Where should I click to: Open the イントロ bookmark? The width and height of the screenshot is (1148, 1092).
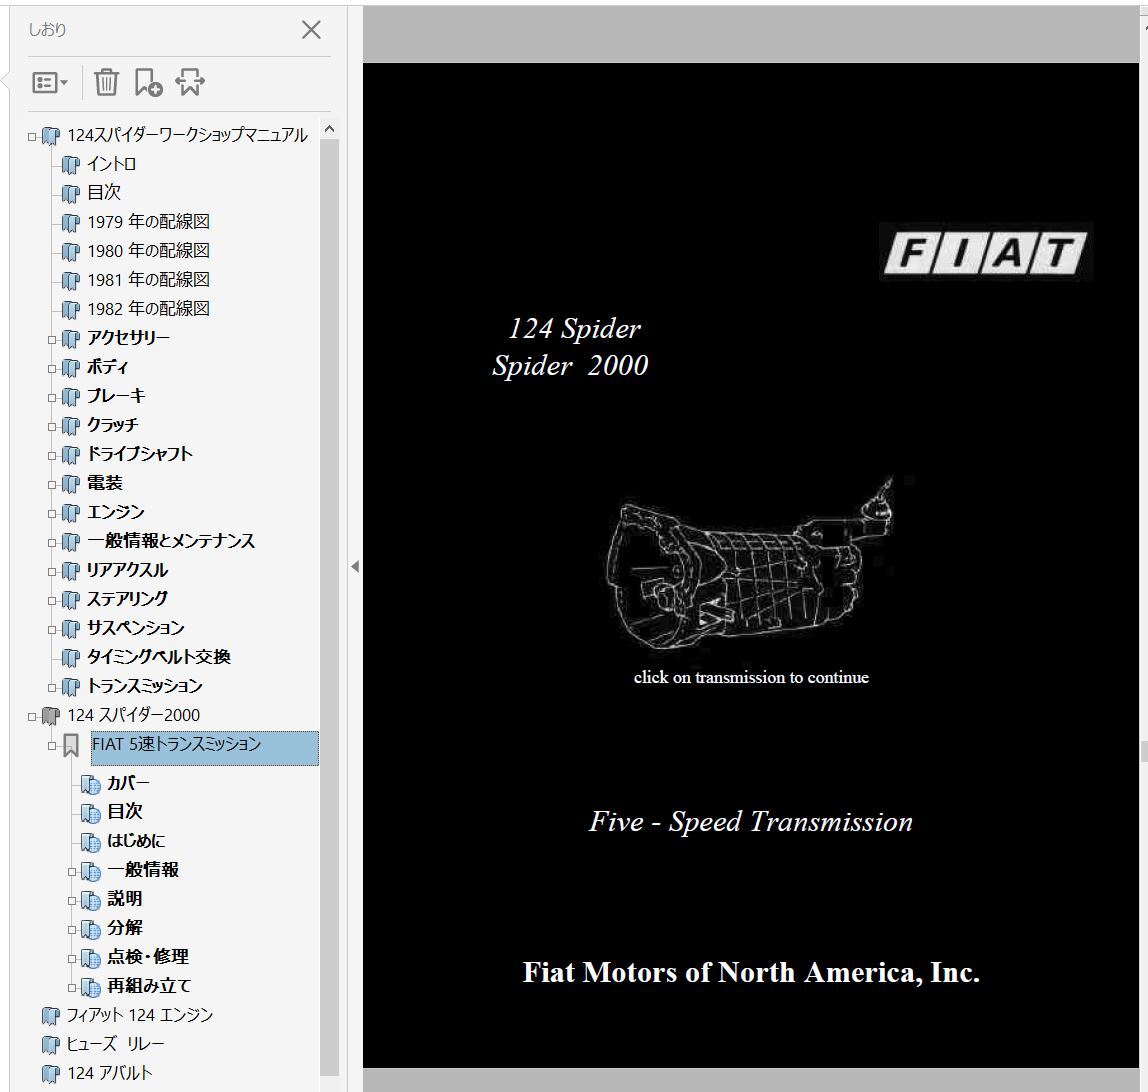coord(111,164)
